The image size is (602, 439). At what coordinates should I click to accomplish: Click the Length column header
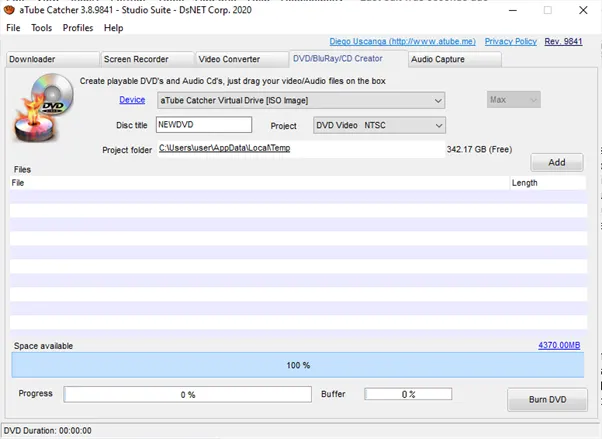pos(548,183)
